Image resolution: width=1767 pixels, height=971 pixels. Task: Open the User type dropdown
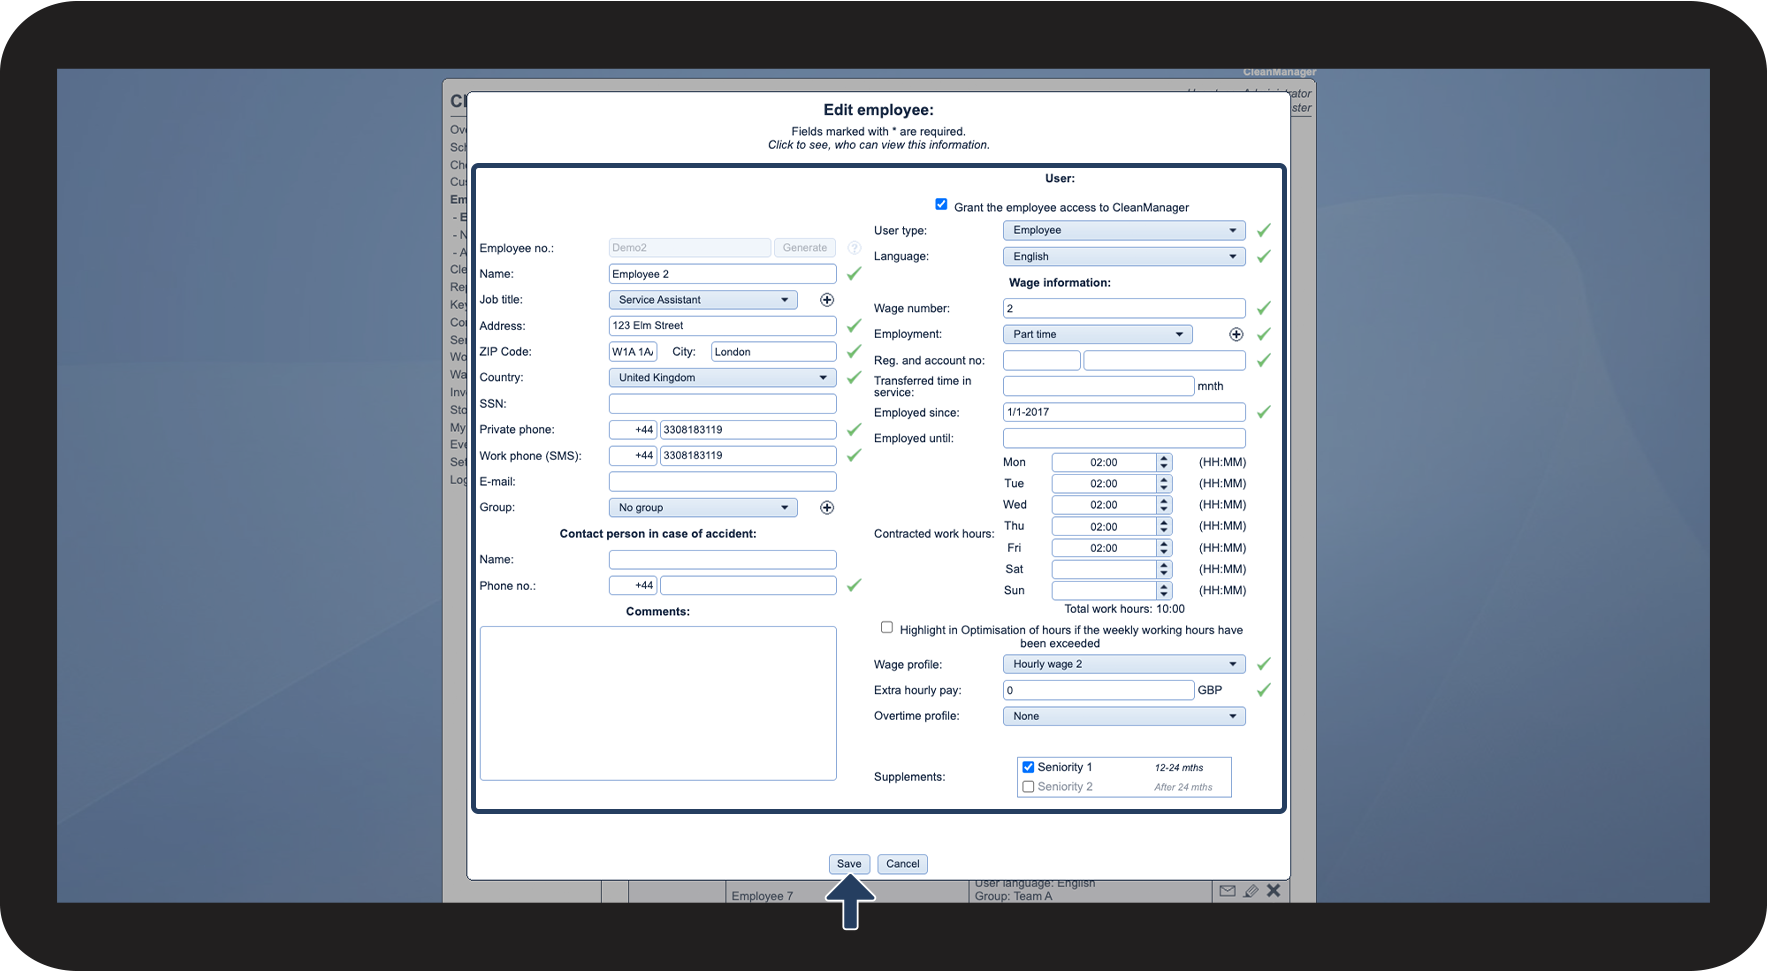click(x=1124, y=230)
